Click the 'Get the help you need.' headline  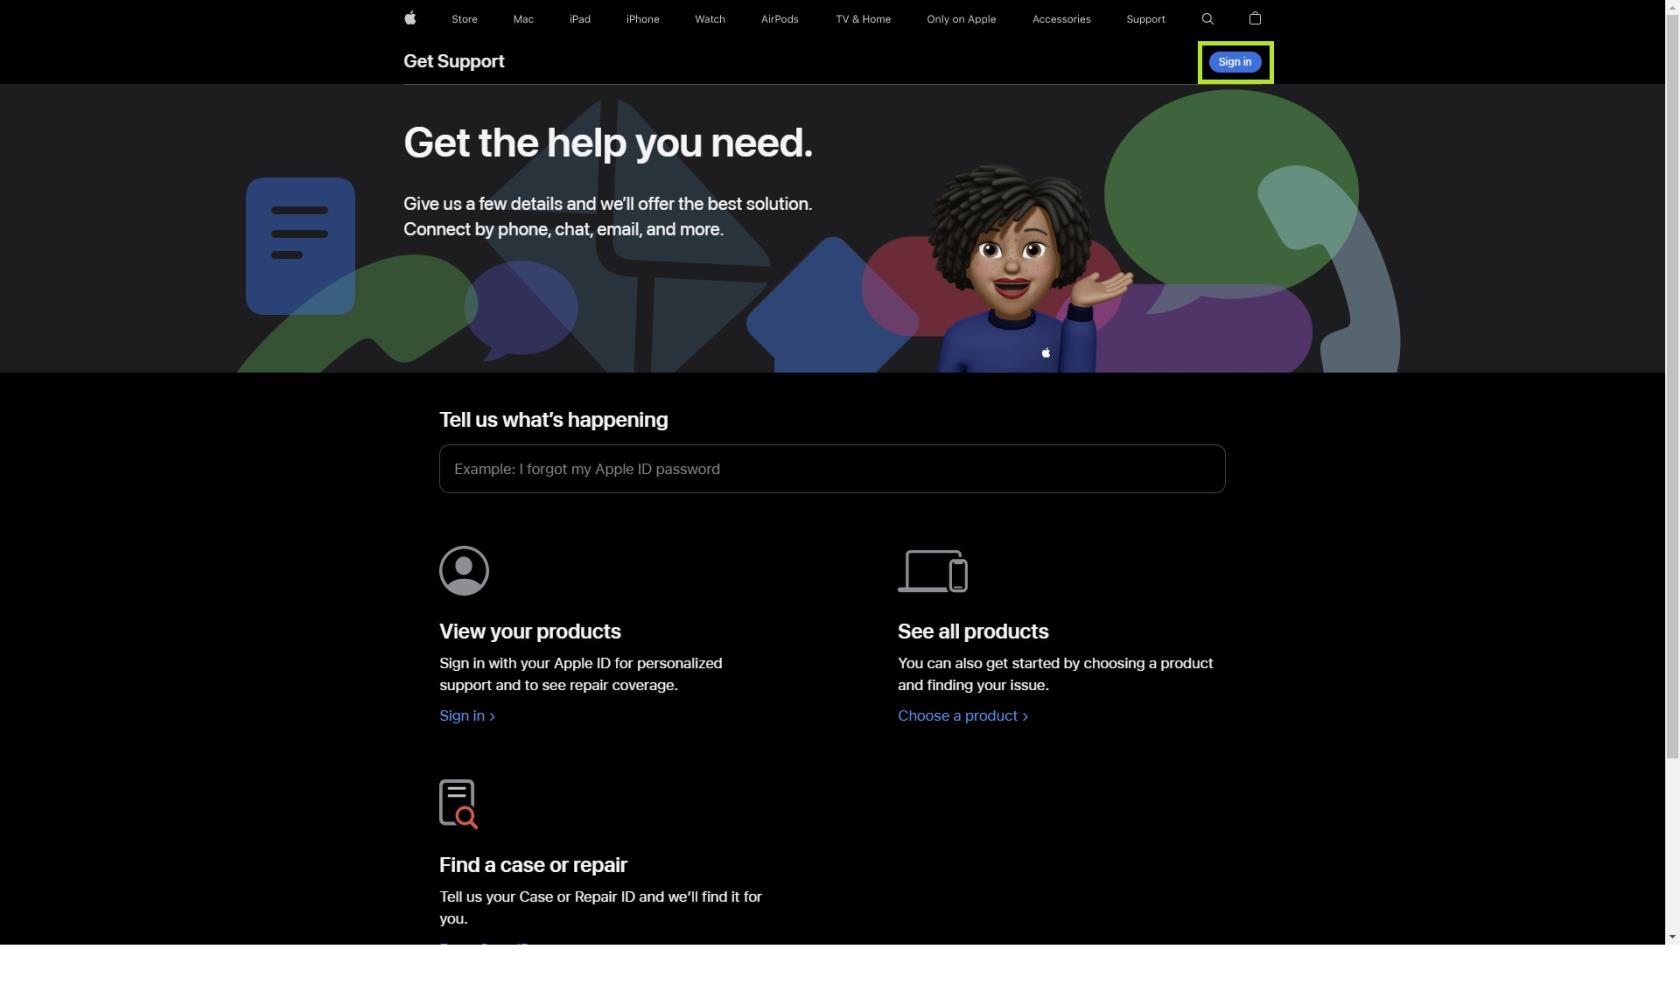pos(608,143)
